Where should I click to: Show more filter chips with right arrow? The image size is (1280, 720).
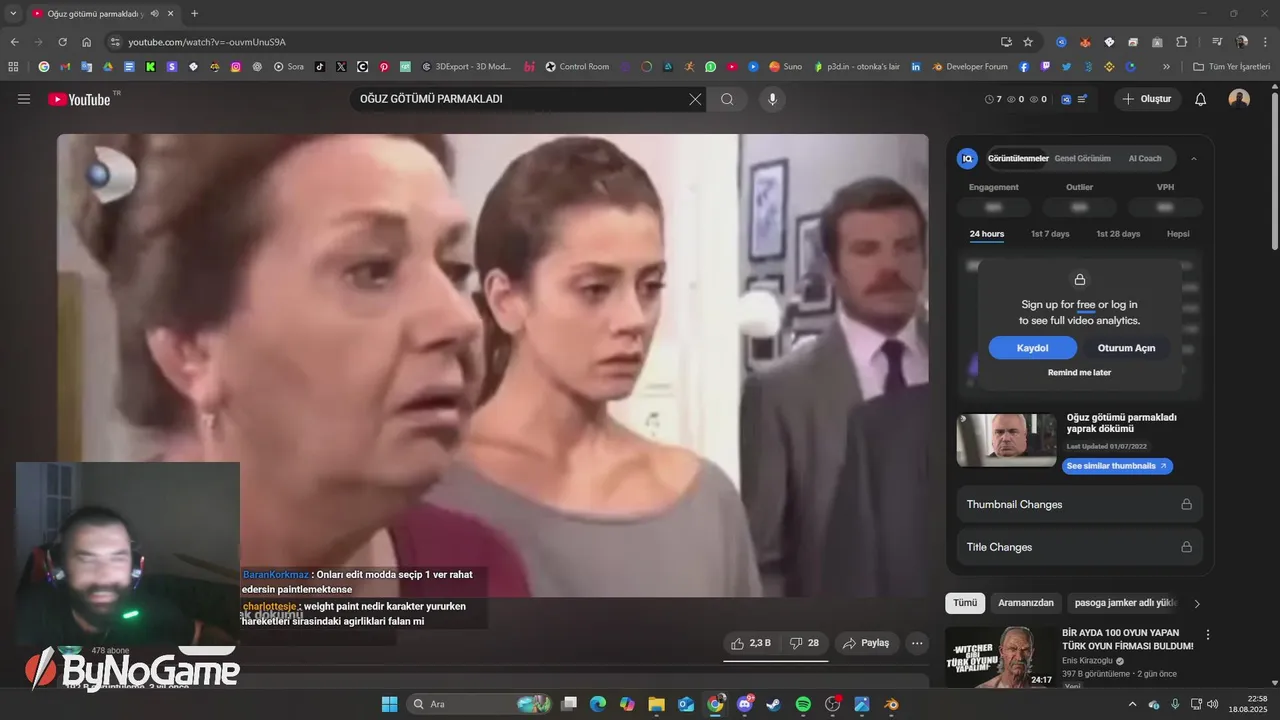pyautogui.click(x=1197, y=603)
